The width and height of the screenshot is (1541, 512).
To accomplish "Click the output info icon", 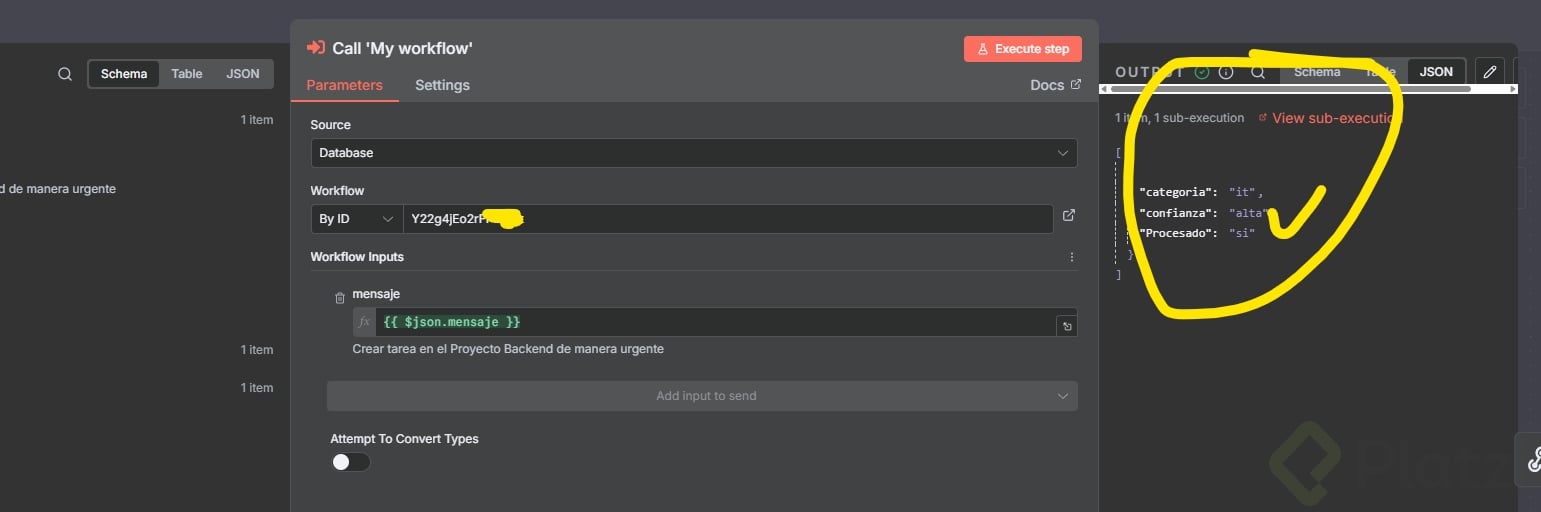I will [x=1226, y=72].
